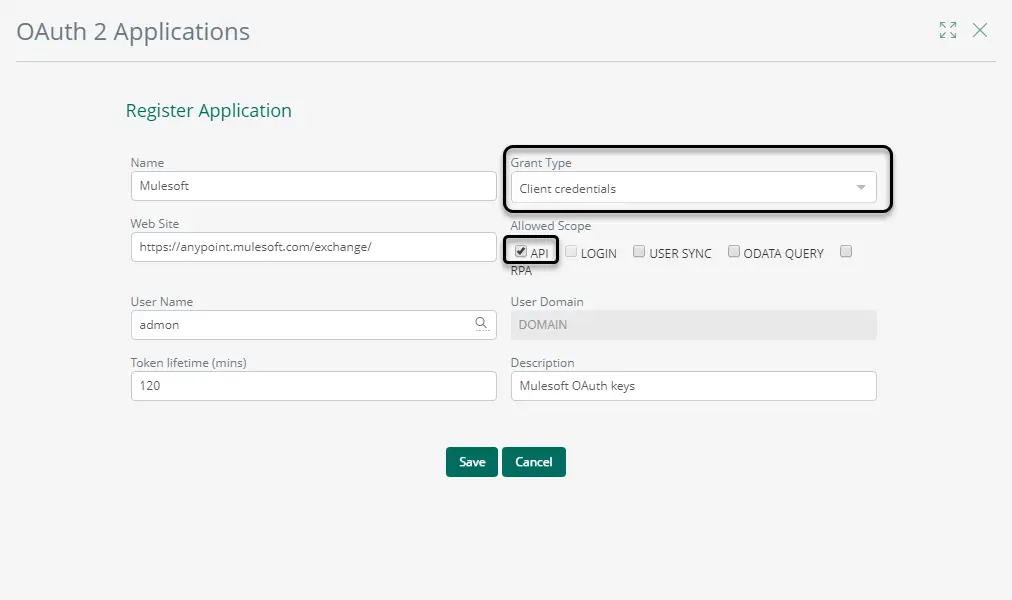Enable the RPA scope checkbox
The image size is (1012, 600).
846,251
